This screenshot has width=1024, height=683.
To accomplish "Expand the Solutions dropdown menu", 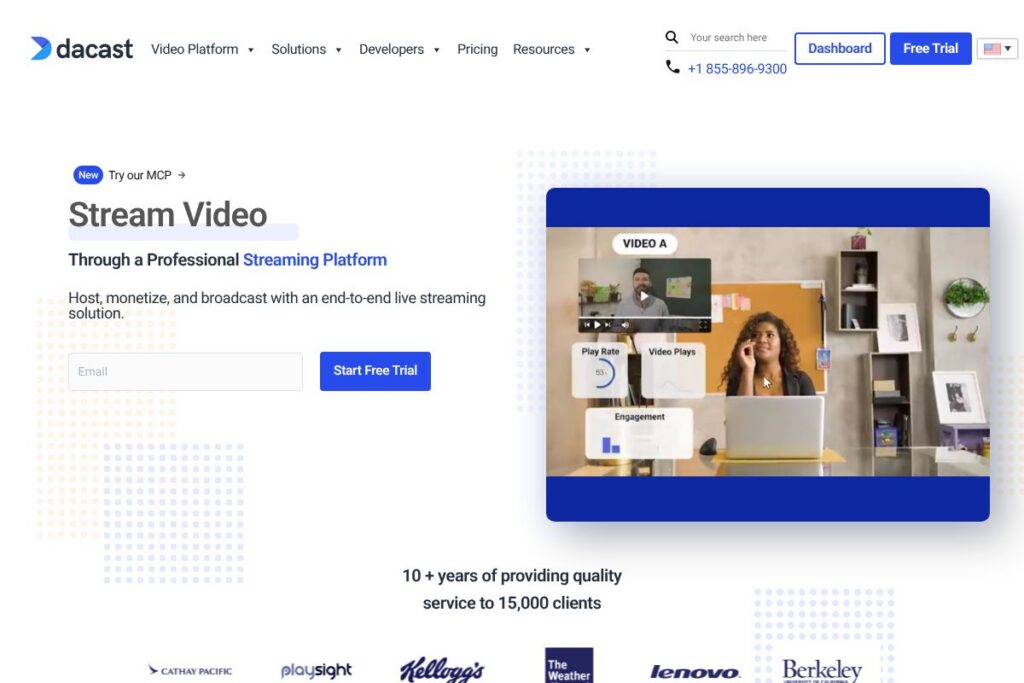I will [x=306, y=49].
